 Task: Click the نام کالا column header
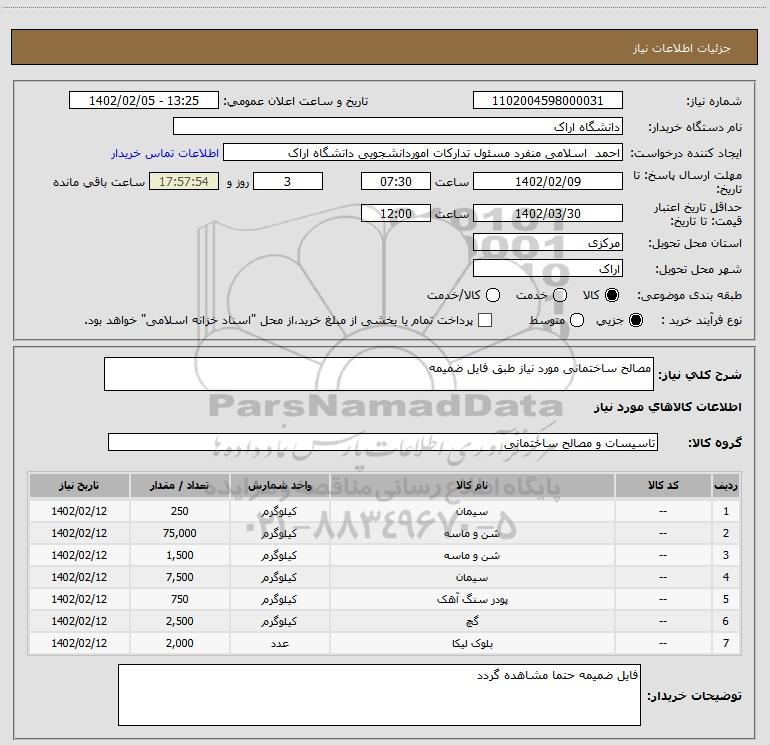472,486
